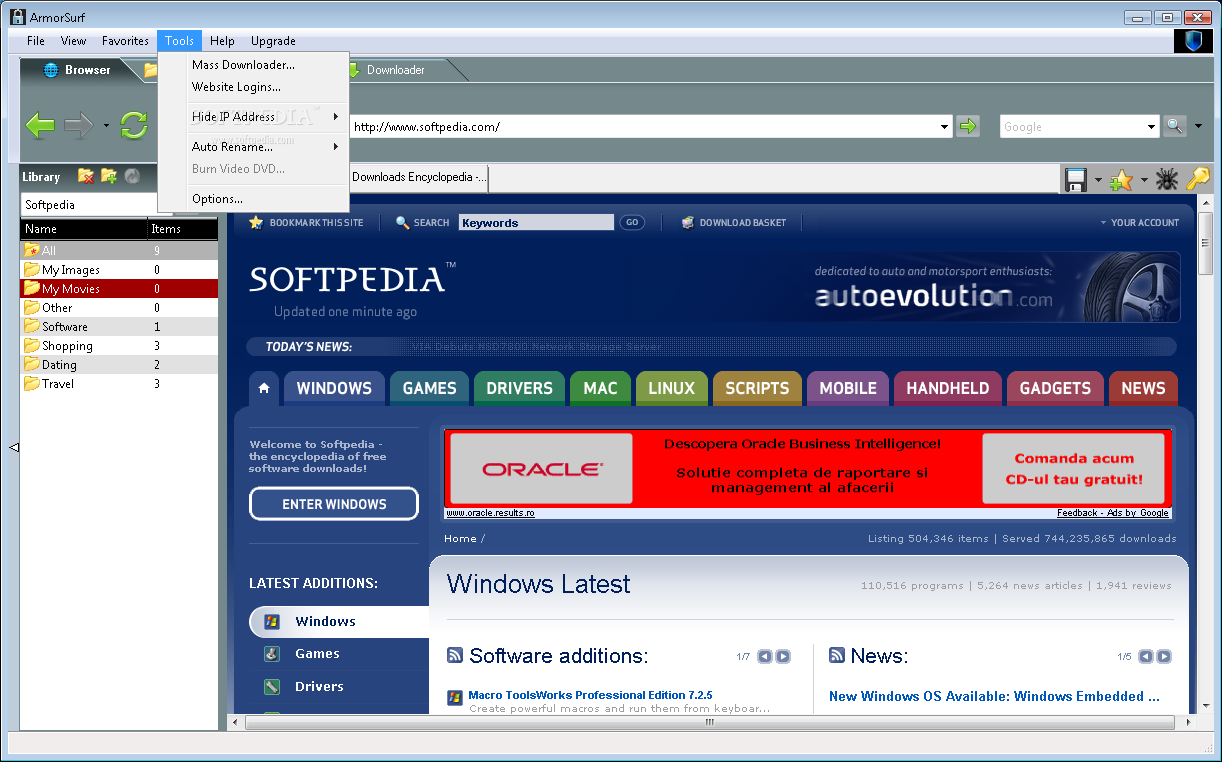Click the delete folder icon in Library
Image resolution: width=1222 pixels, height=762 pixels.
86,176
